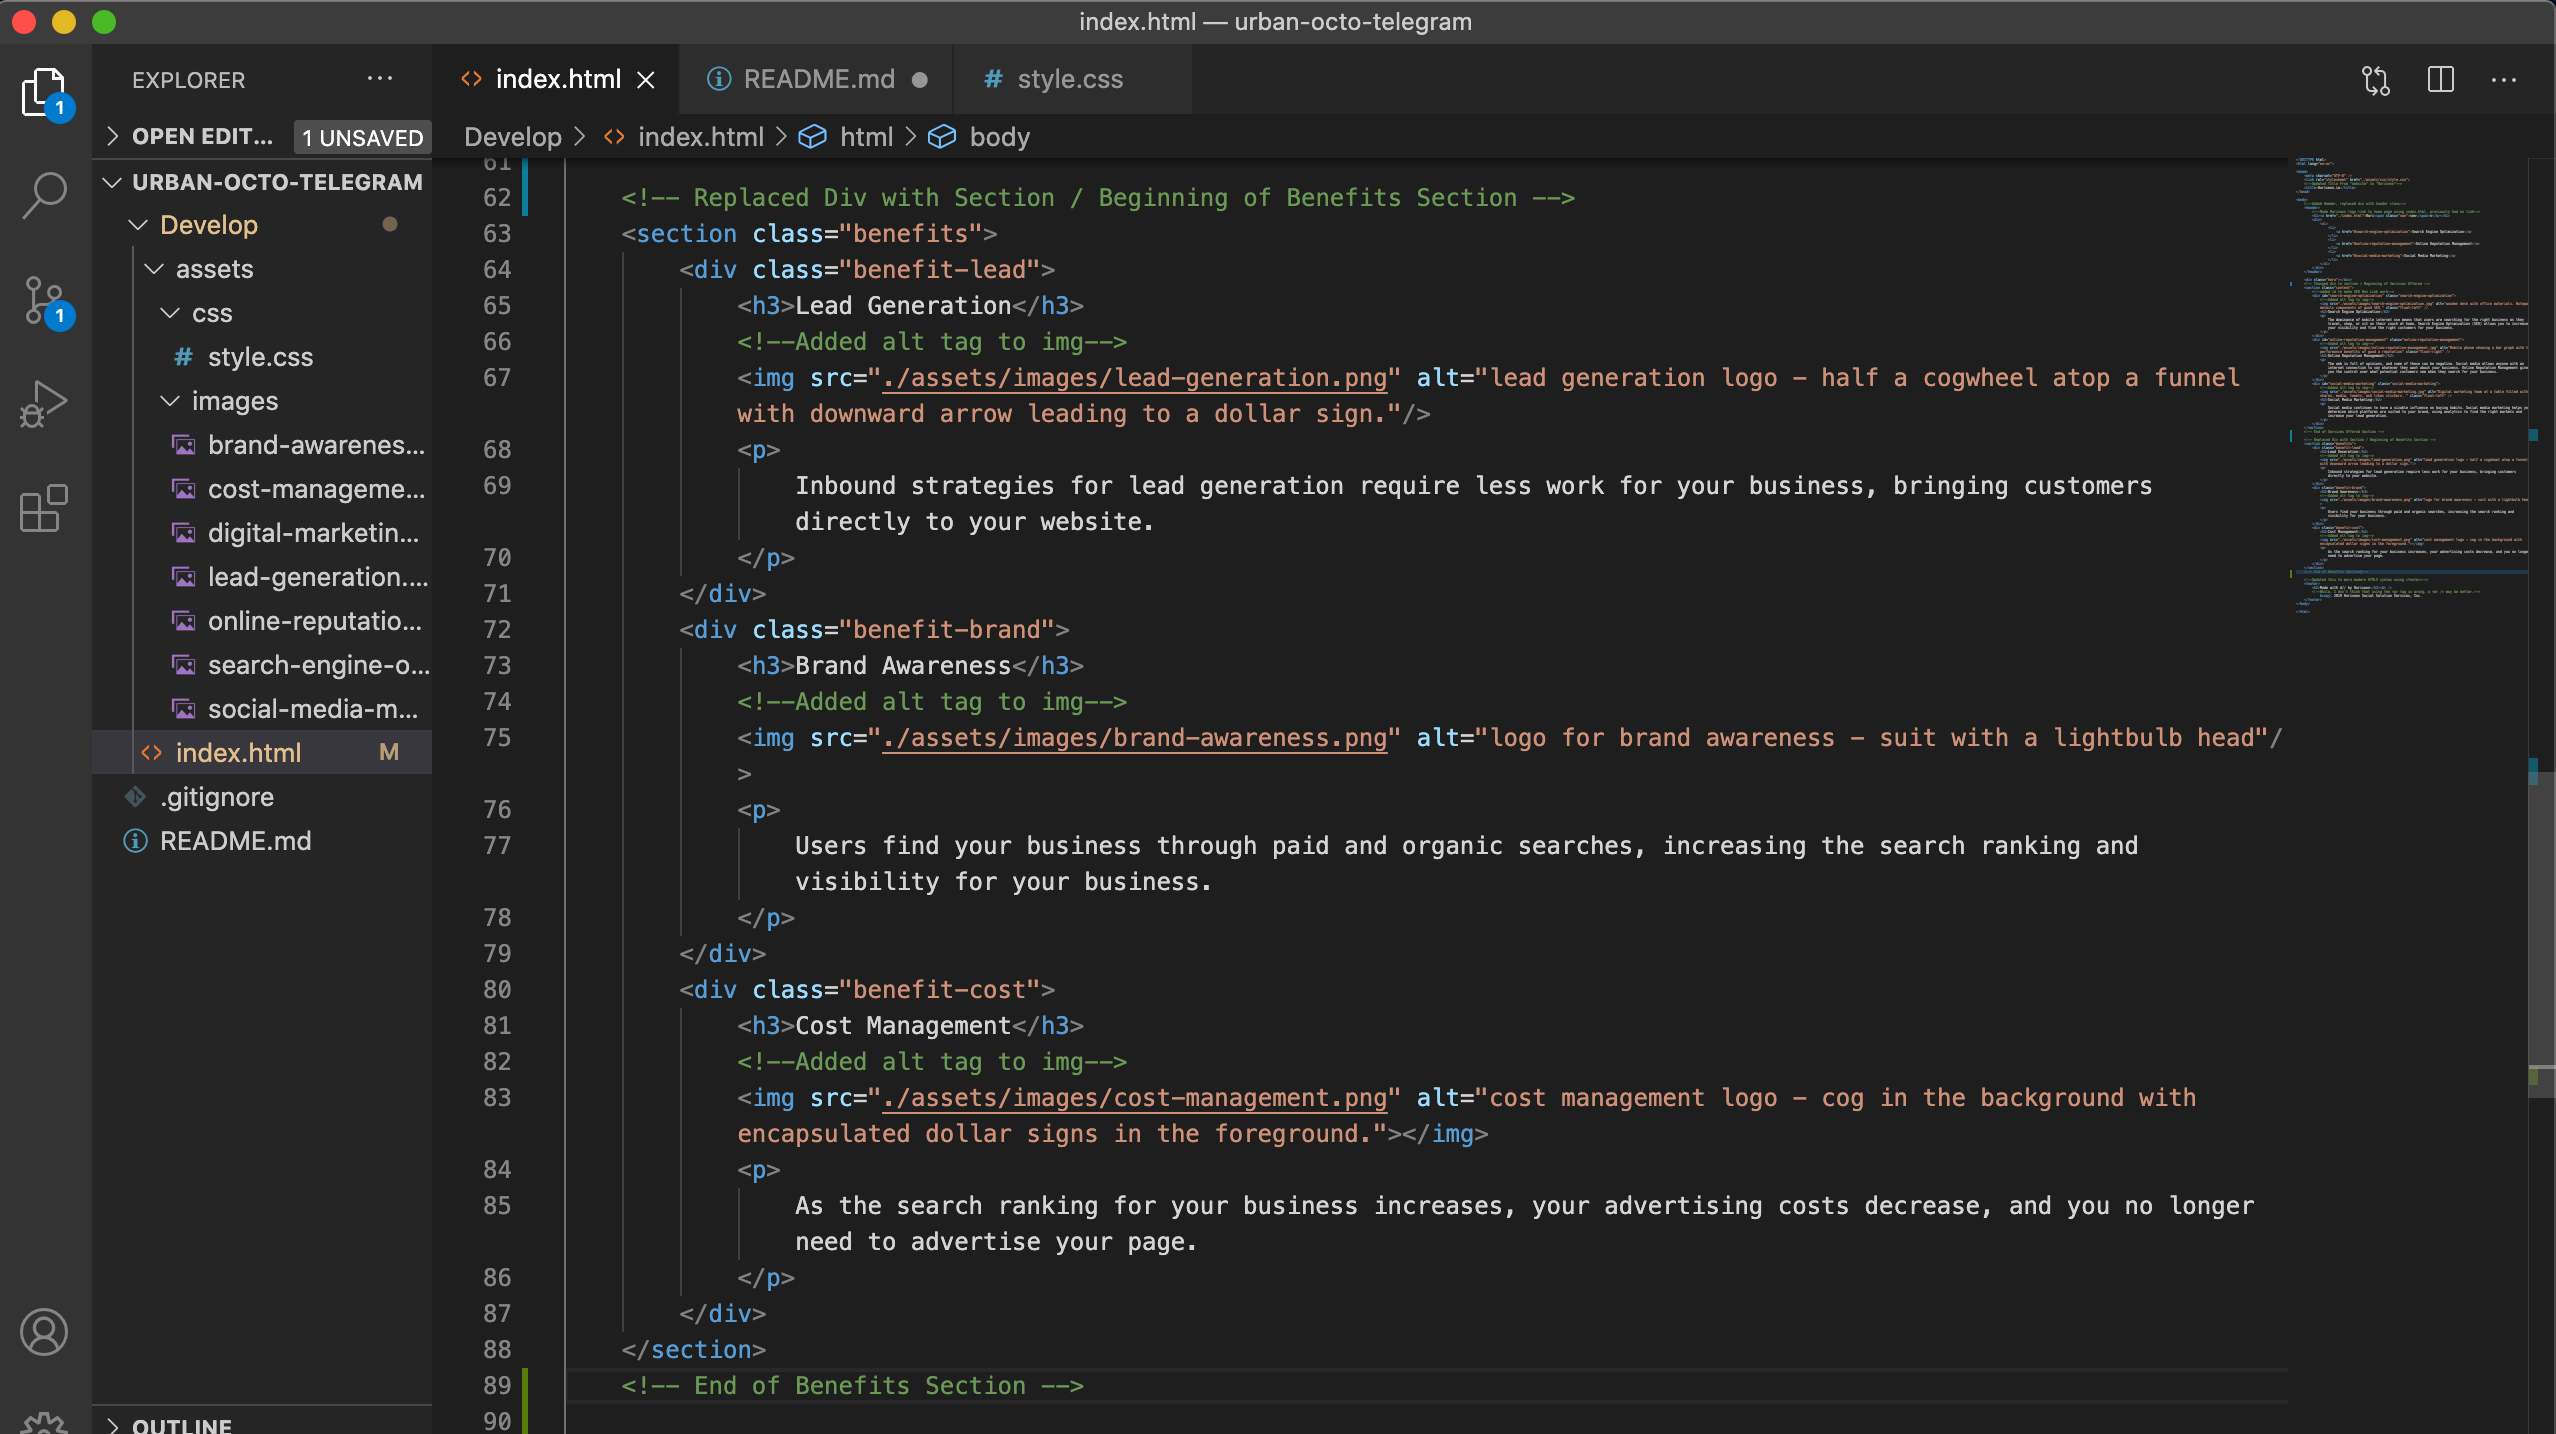Click the cost-management image file icon
2556x1434 pixels.
click(x=184, y=489)
